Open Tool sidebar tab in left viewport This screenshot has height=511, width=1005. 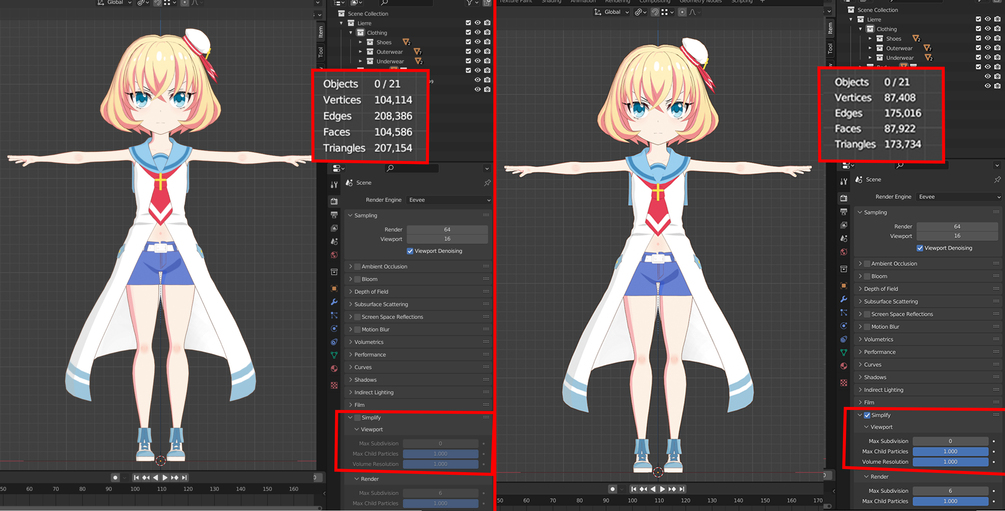(x=320, y=52)
